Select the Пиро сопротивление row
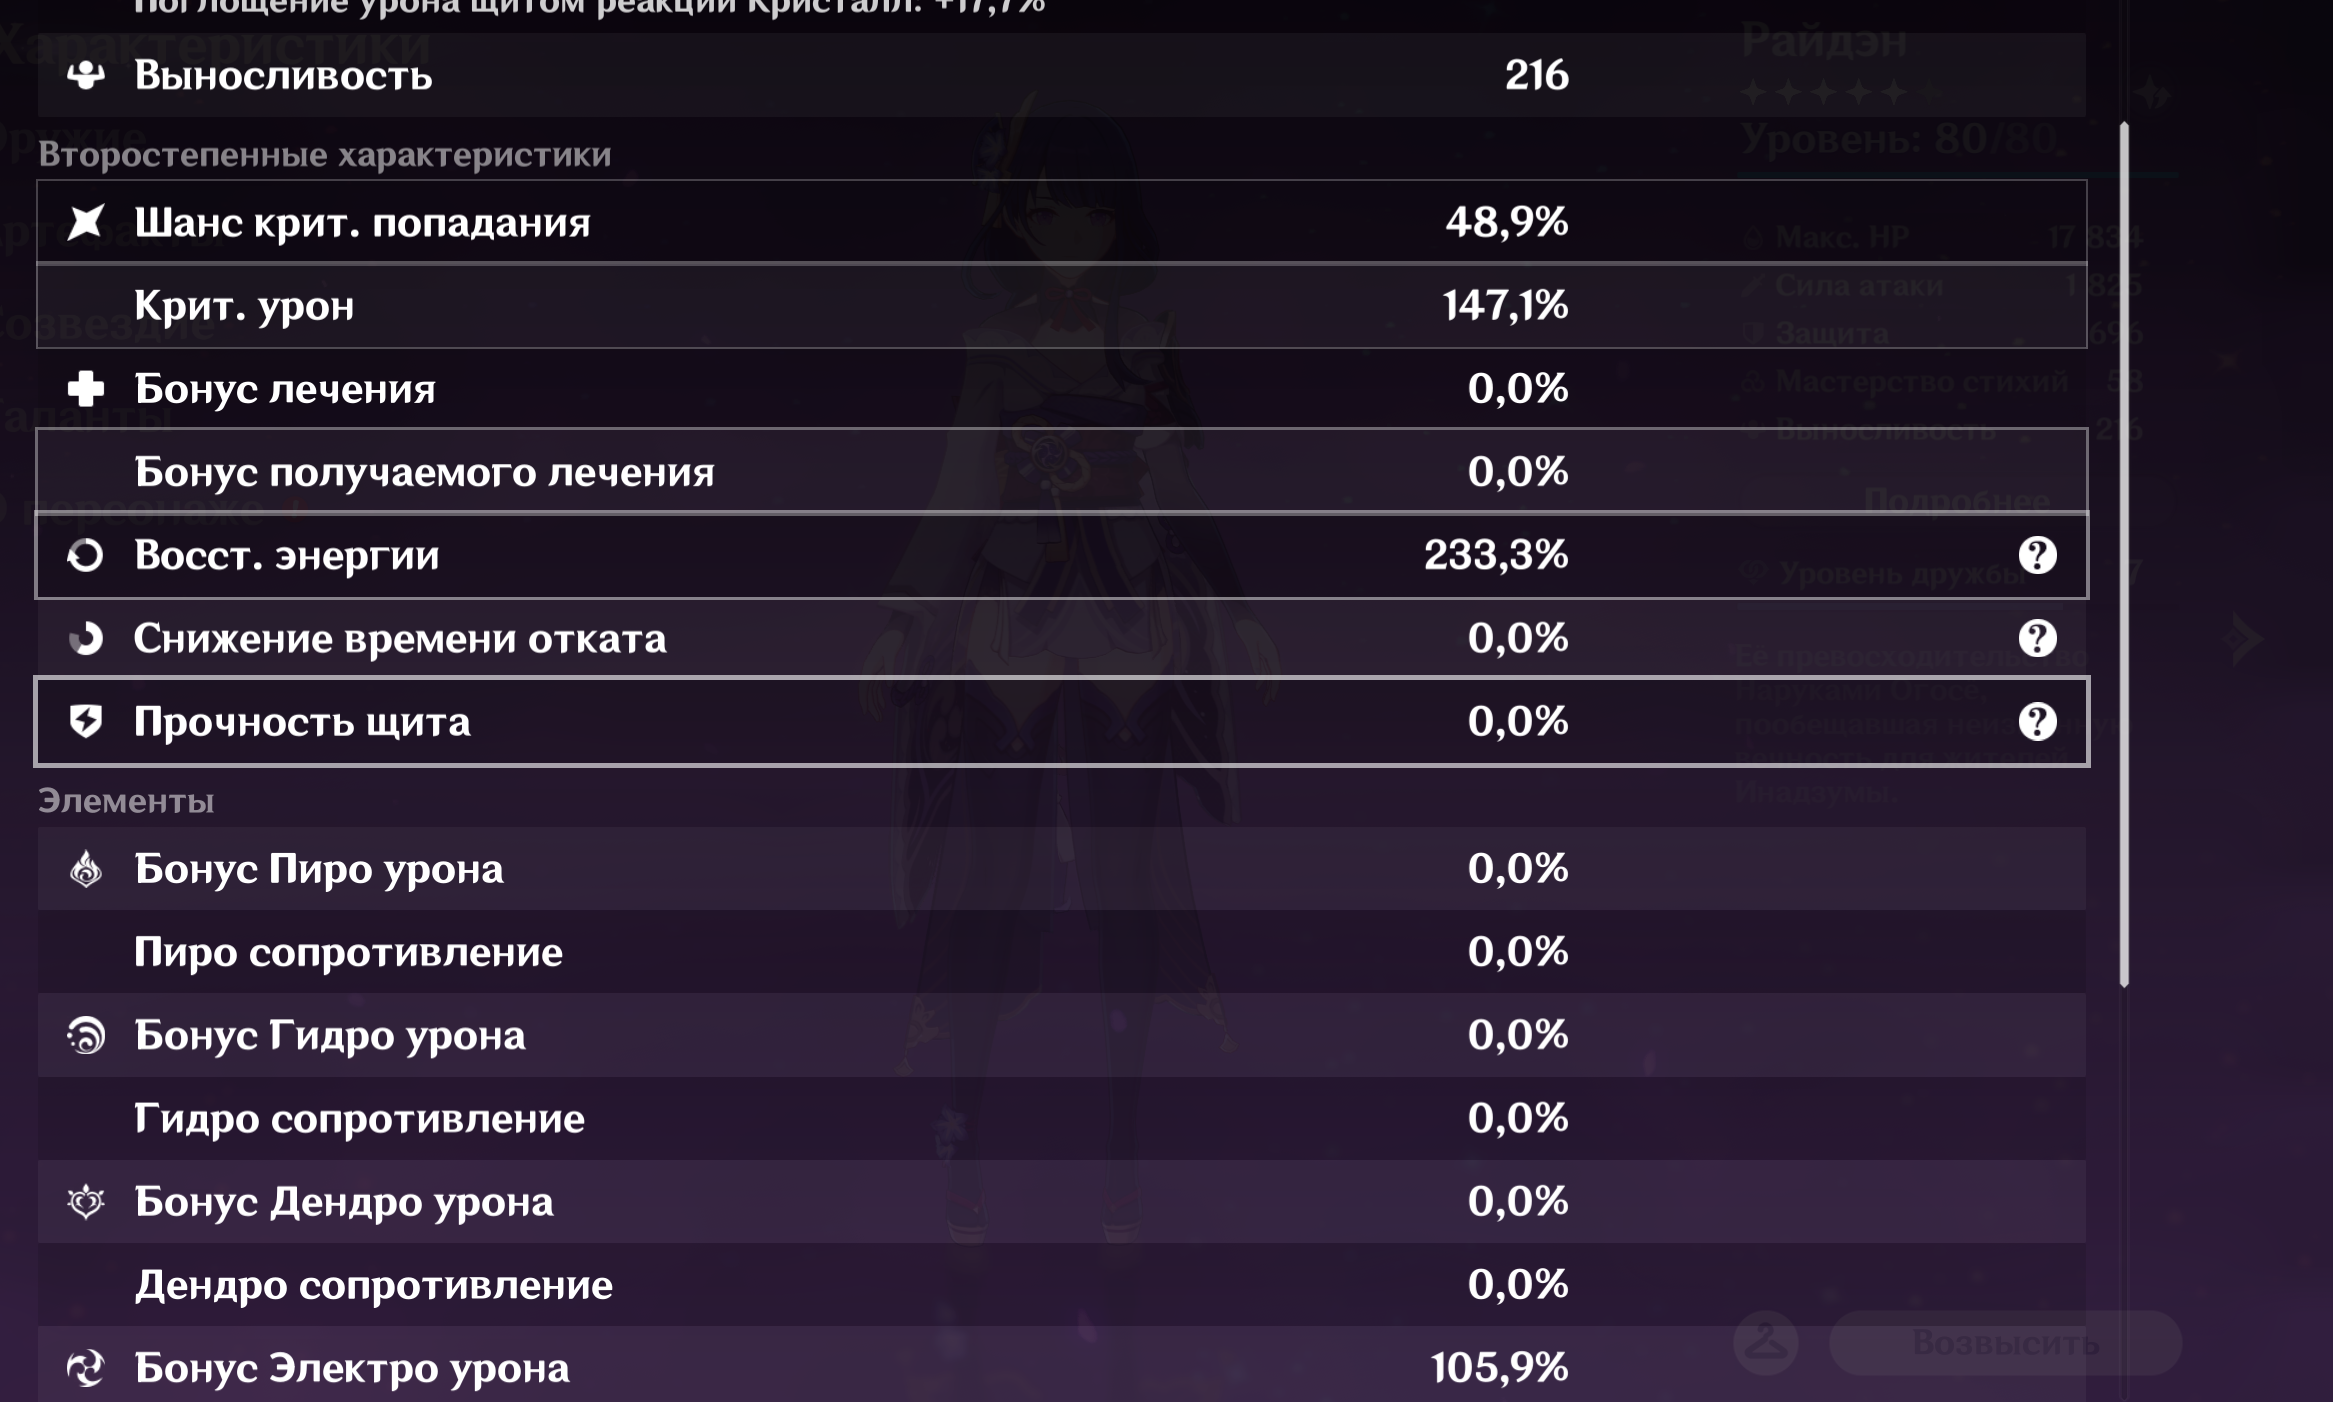This screenshot has width=2333, height=1402. (x=1060, y=952)
